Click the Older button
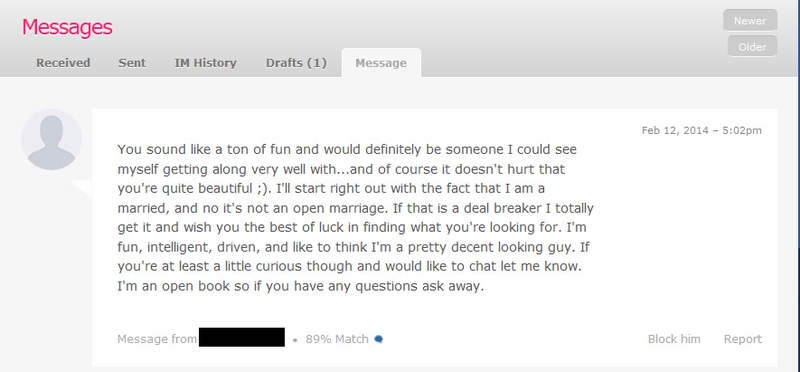This screenshot has height=372, width=800. pos(752,47)
